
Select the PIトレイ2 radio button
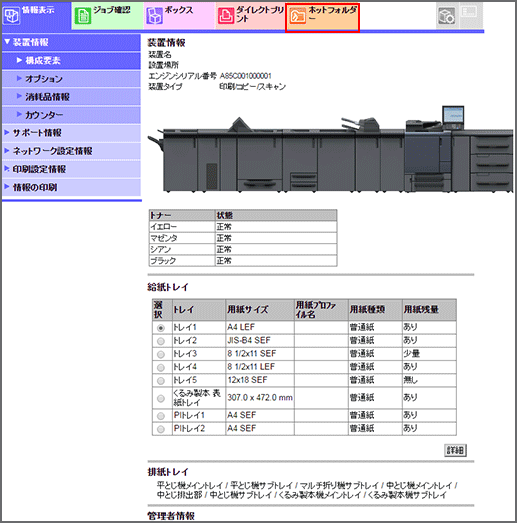pos(161,429)
